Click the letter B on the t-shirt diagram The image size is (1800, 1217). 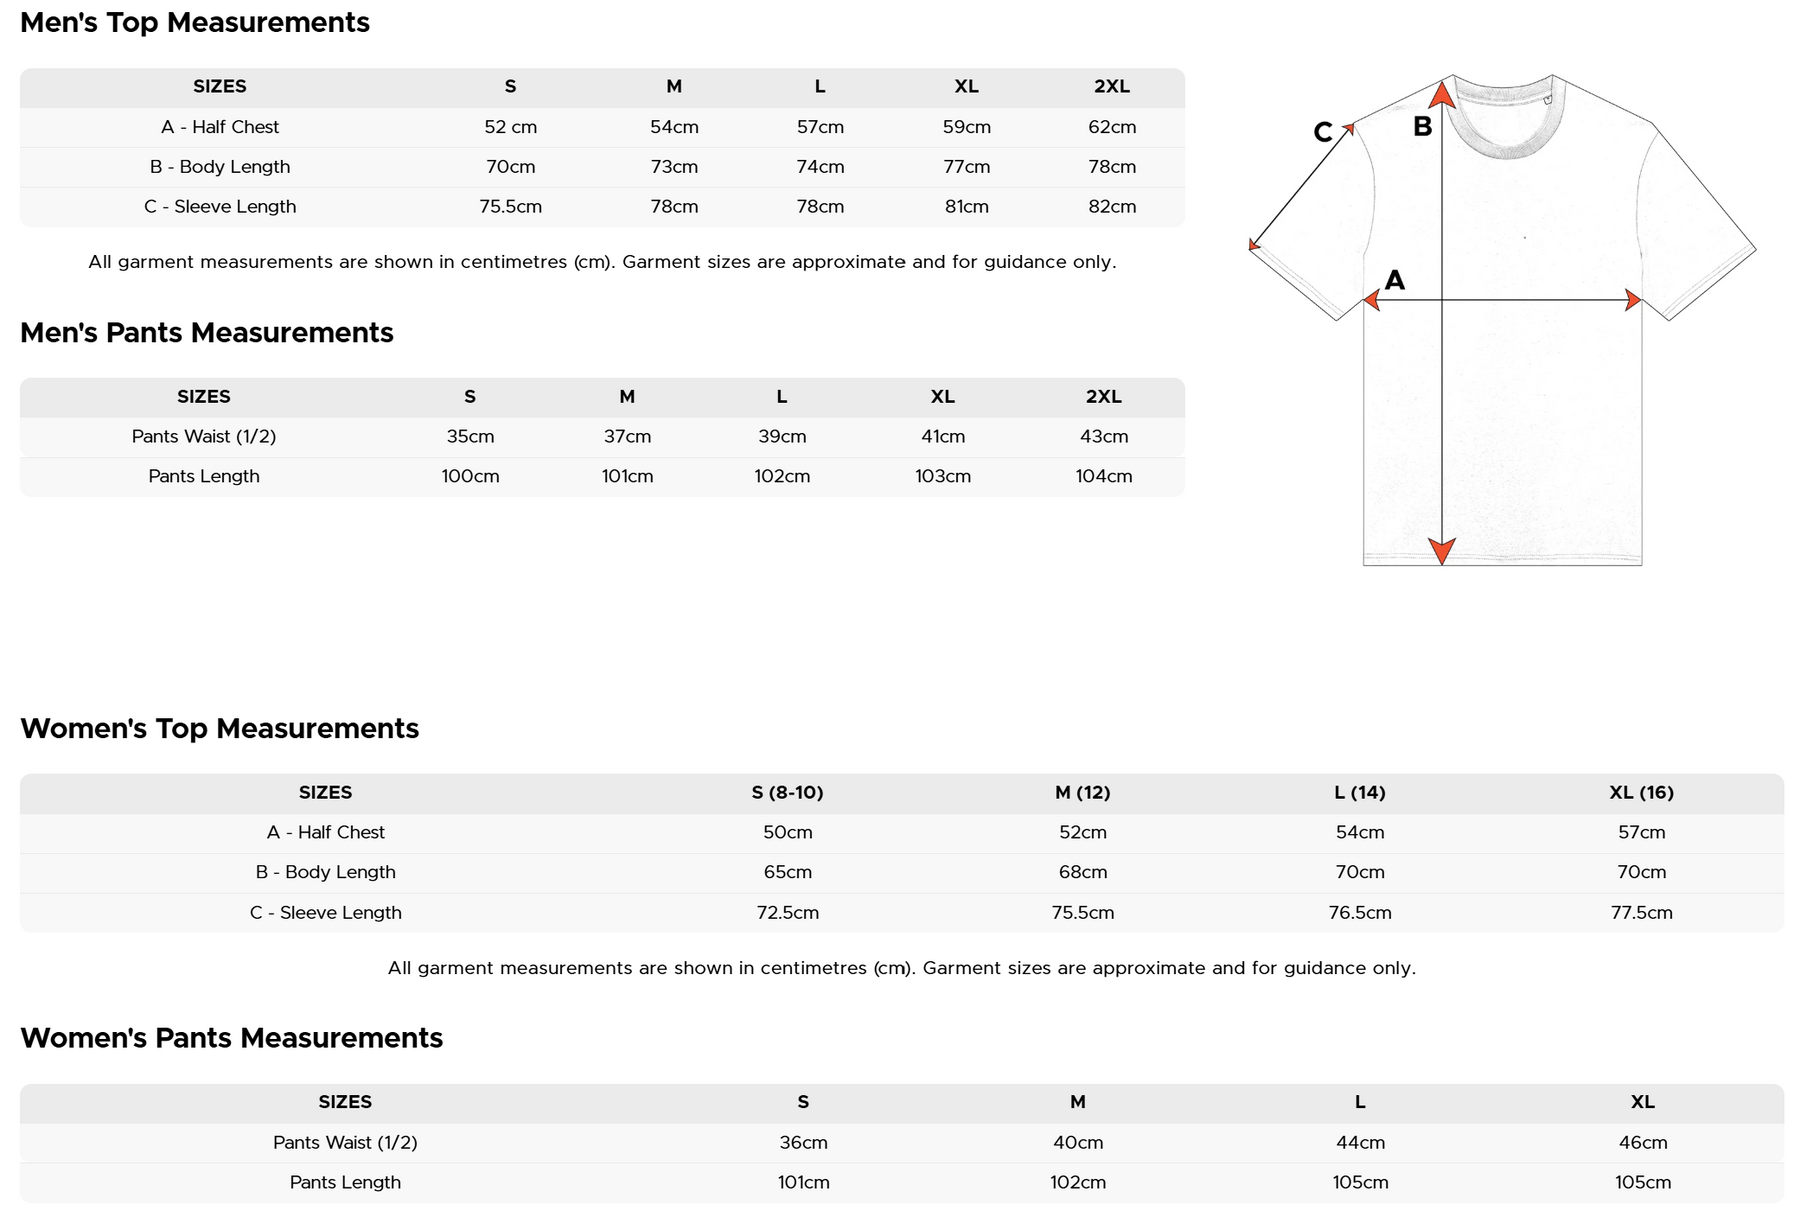click(1422, 127)
